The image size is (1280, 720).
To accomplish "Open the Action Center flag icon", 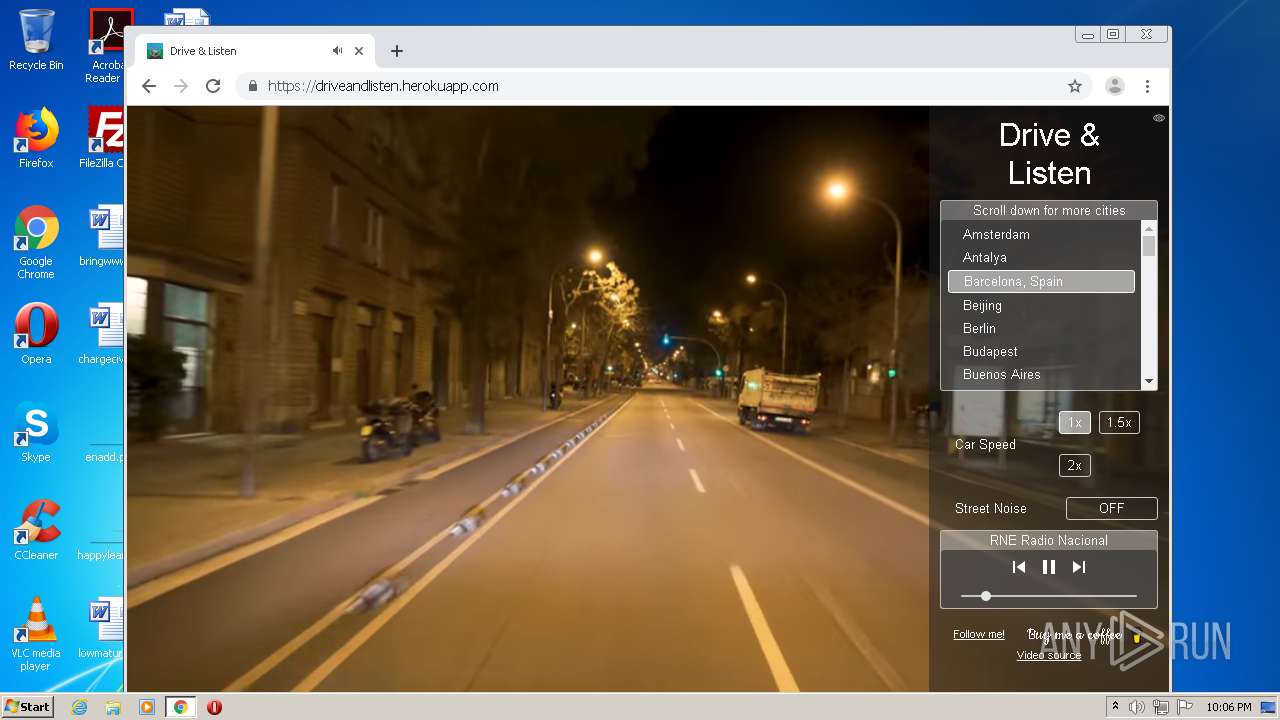I will pos(1184,707).
